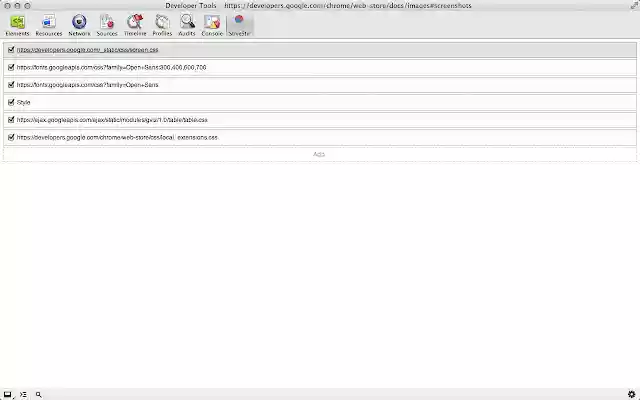Viewport: 640px width, 400px height.
Task: Click the dock-to-window icon in the status bar
Action: point(8,395)
